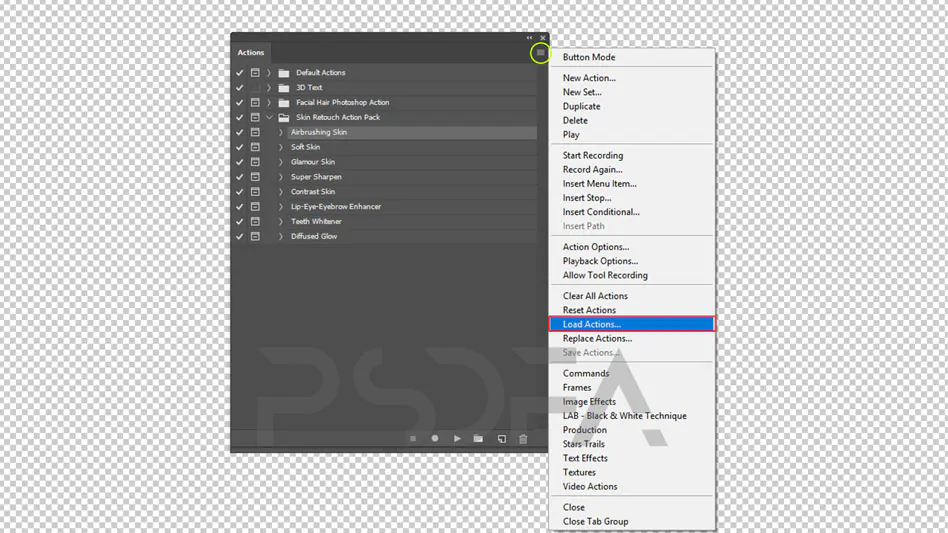Choose Load Actions... from the menu
The height and width of the screenshot is (533, 948).
point(632,325)
